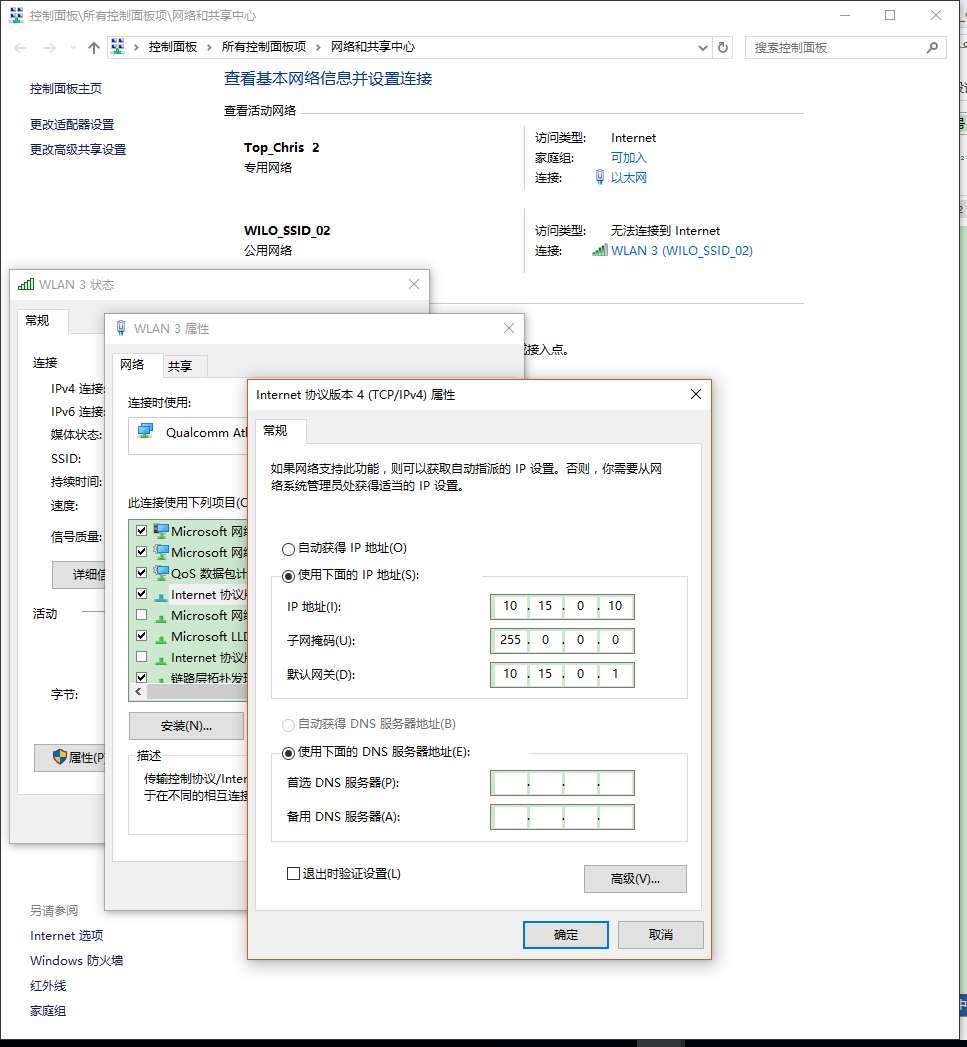Click the 备用 DNS 服务器 field

tap(562, 817)
